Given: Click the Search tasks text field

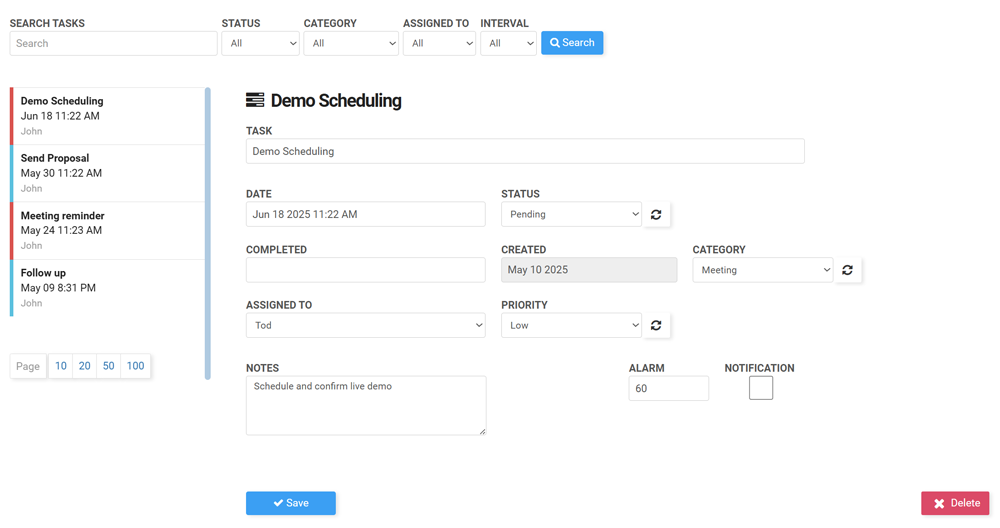Looking at the screenshot, I should [113, 43].
